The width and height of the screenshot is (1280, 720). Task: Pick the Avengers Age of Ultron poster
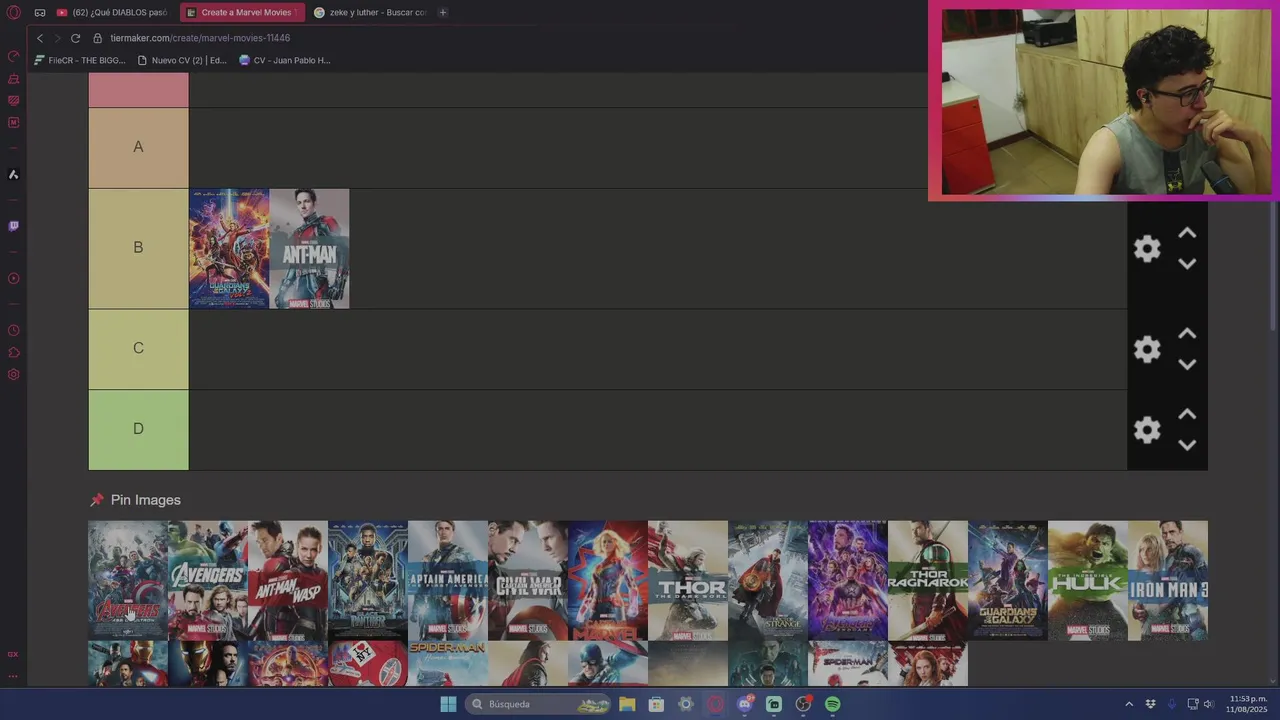(128, 580)
